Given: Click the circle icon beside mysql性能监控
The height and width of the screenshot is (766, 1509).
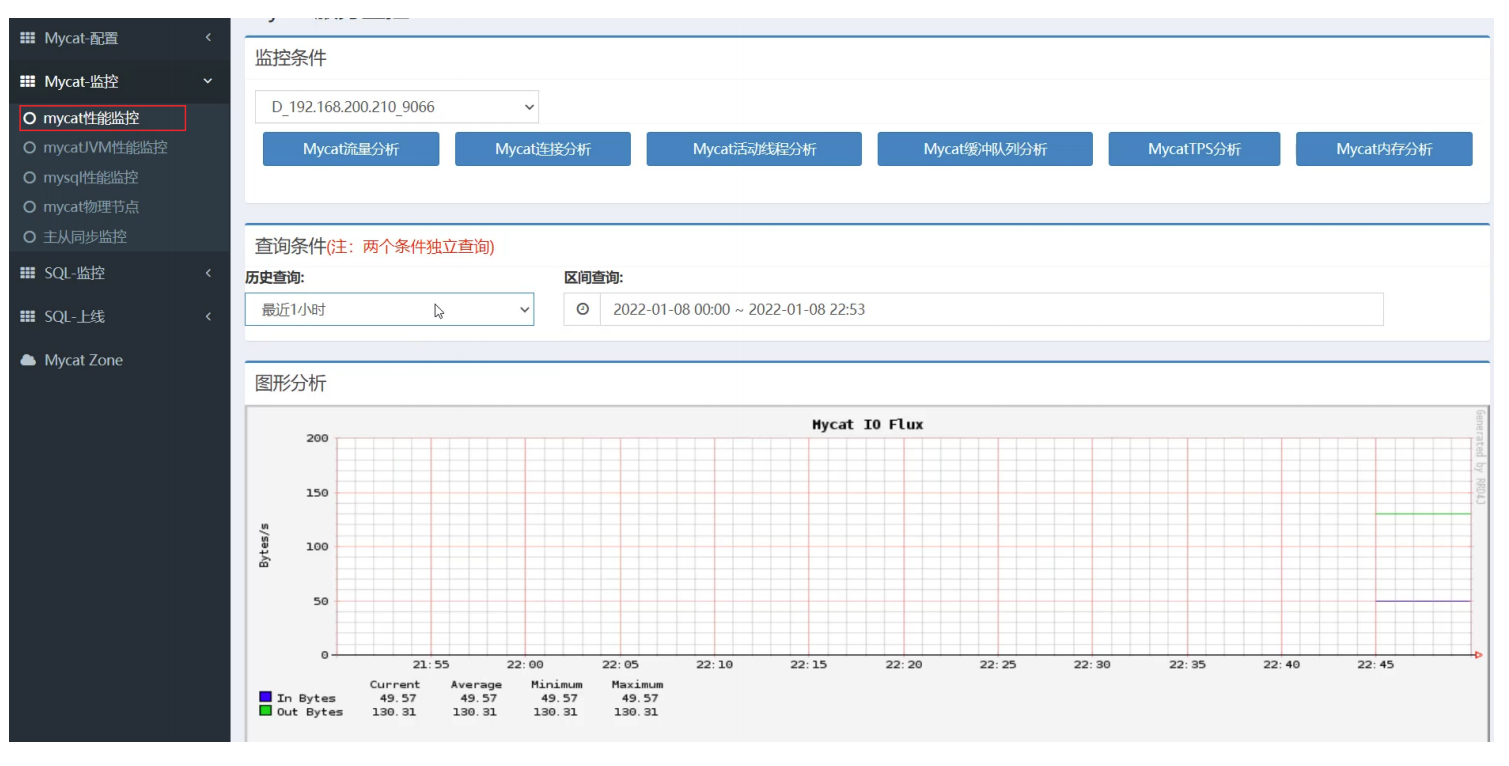Looking at the screenshot, I should click(29, 178).
